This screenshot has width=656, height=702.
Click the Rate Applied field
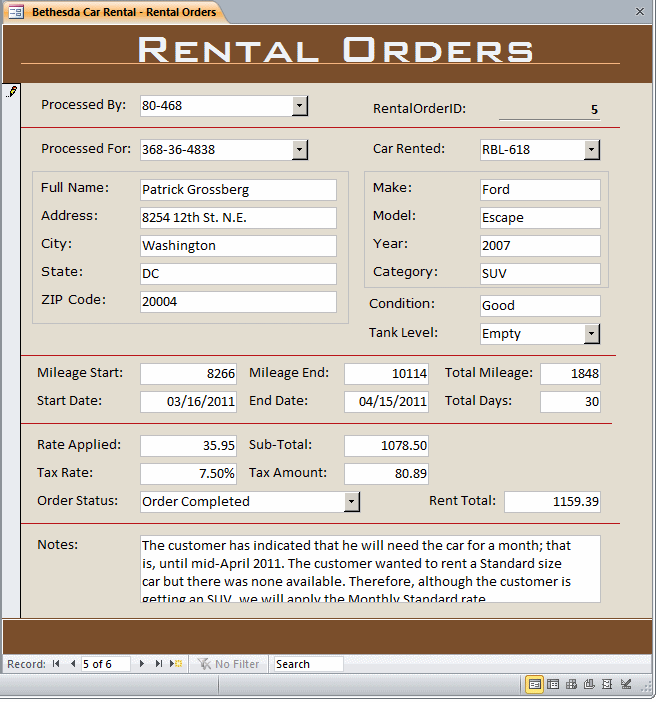(x=189, y=446)
